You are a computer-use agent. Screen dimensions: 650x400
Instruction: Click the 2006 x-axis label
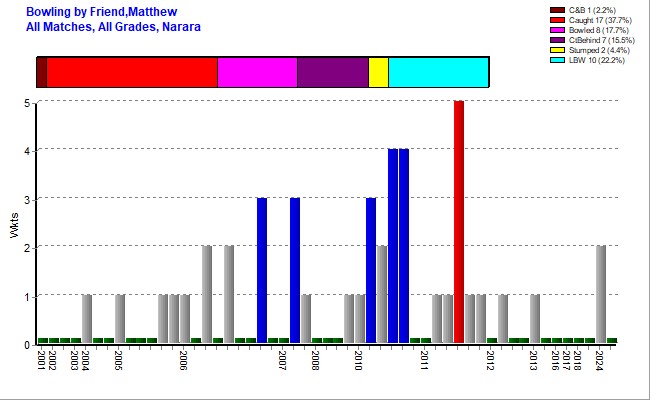184,360
